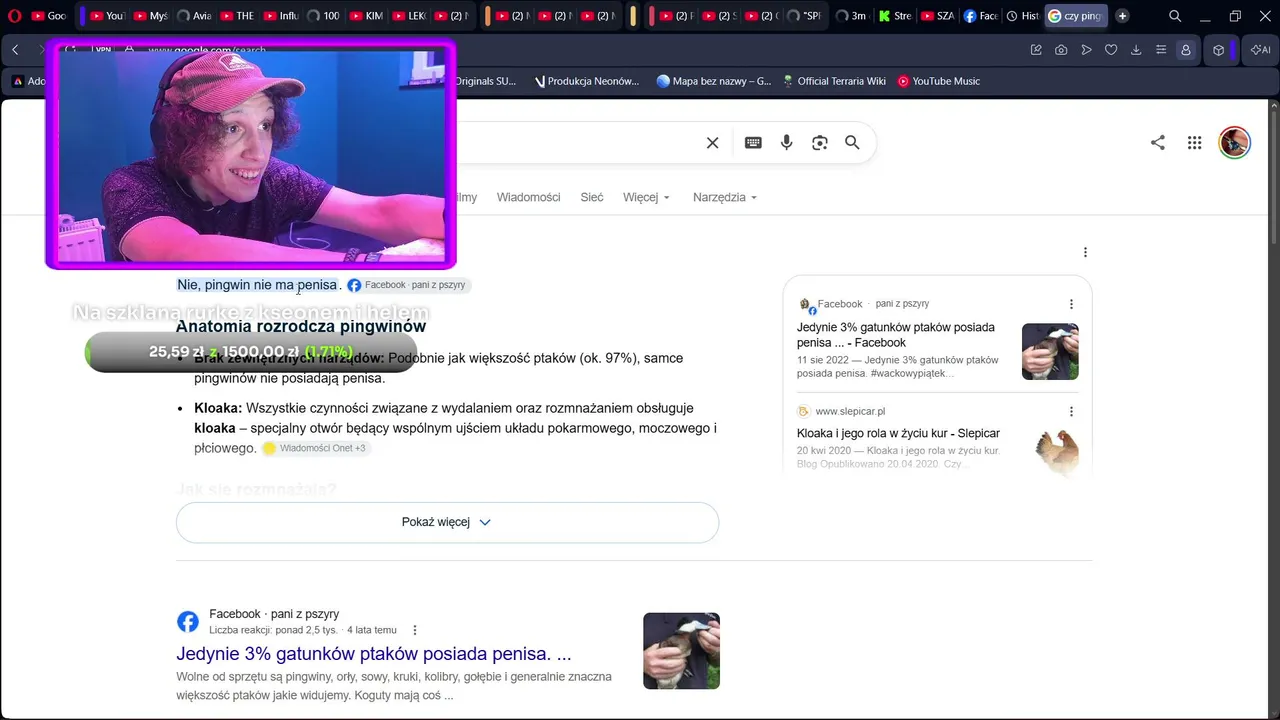1280x720 pixels.
Task: Open the Google apps grid
Action: (1194, 143)
